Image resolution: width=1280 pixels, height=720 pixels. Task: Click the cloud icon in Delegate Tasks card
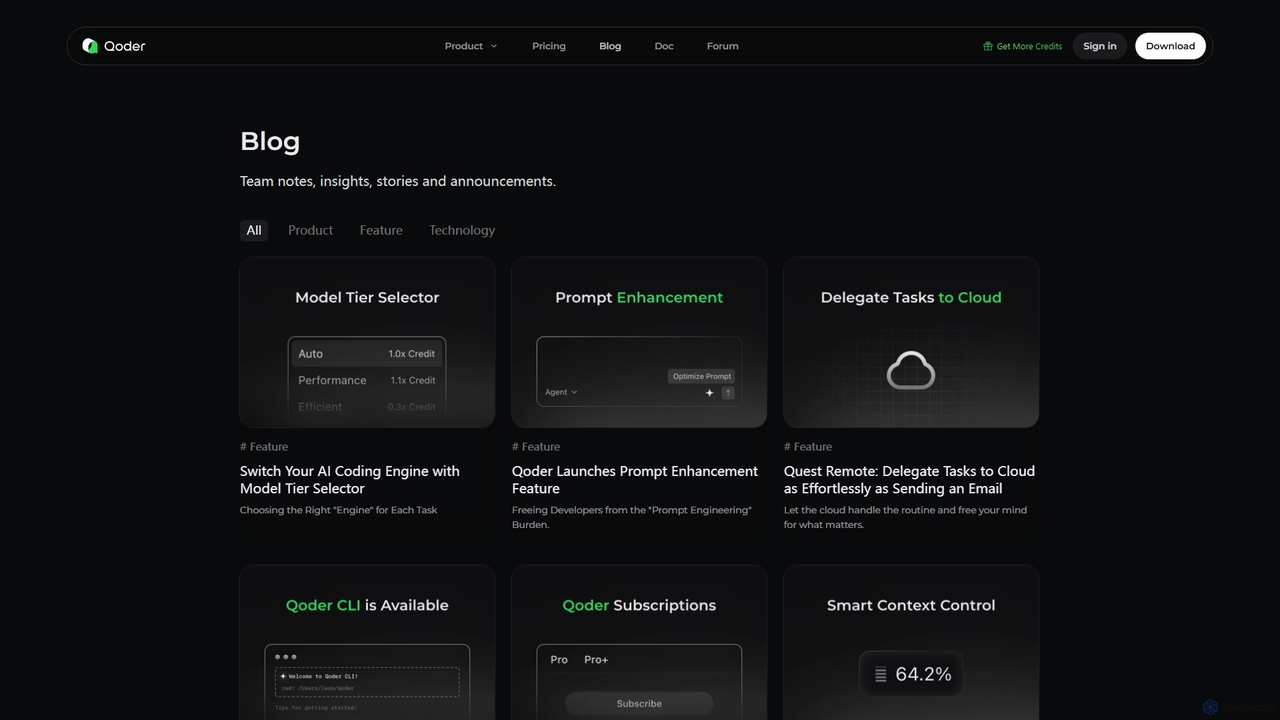[911, 371]
